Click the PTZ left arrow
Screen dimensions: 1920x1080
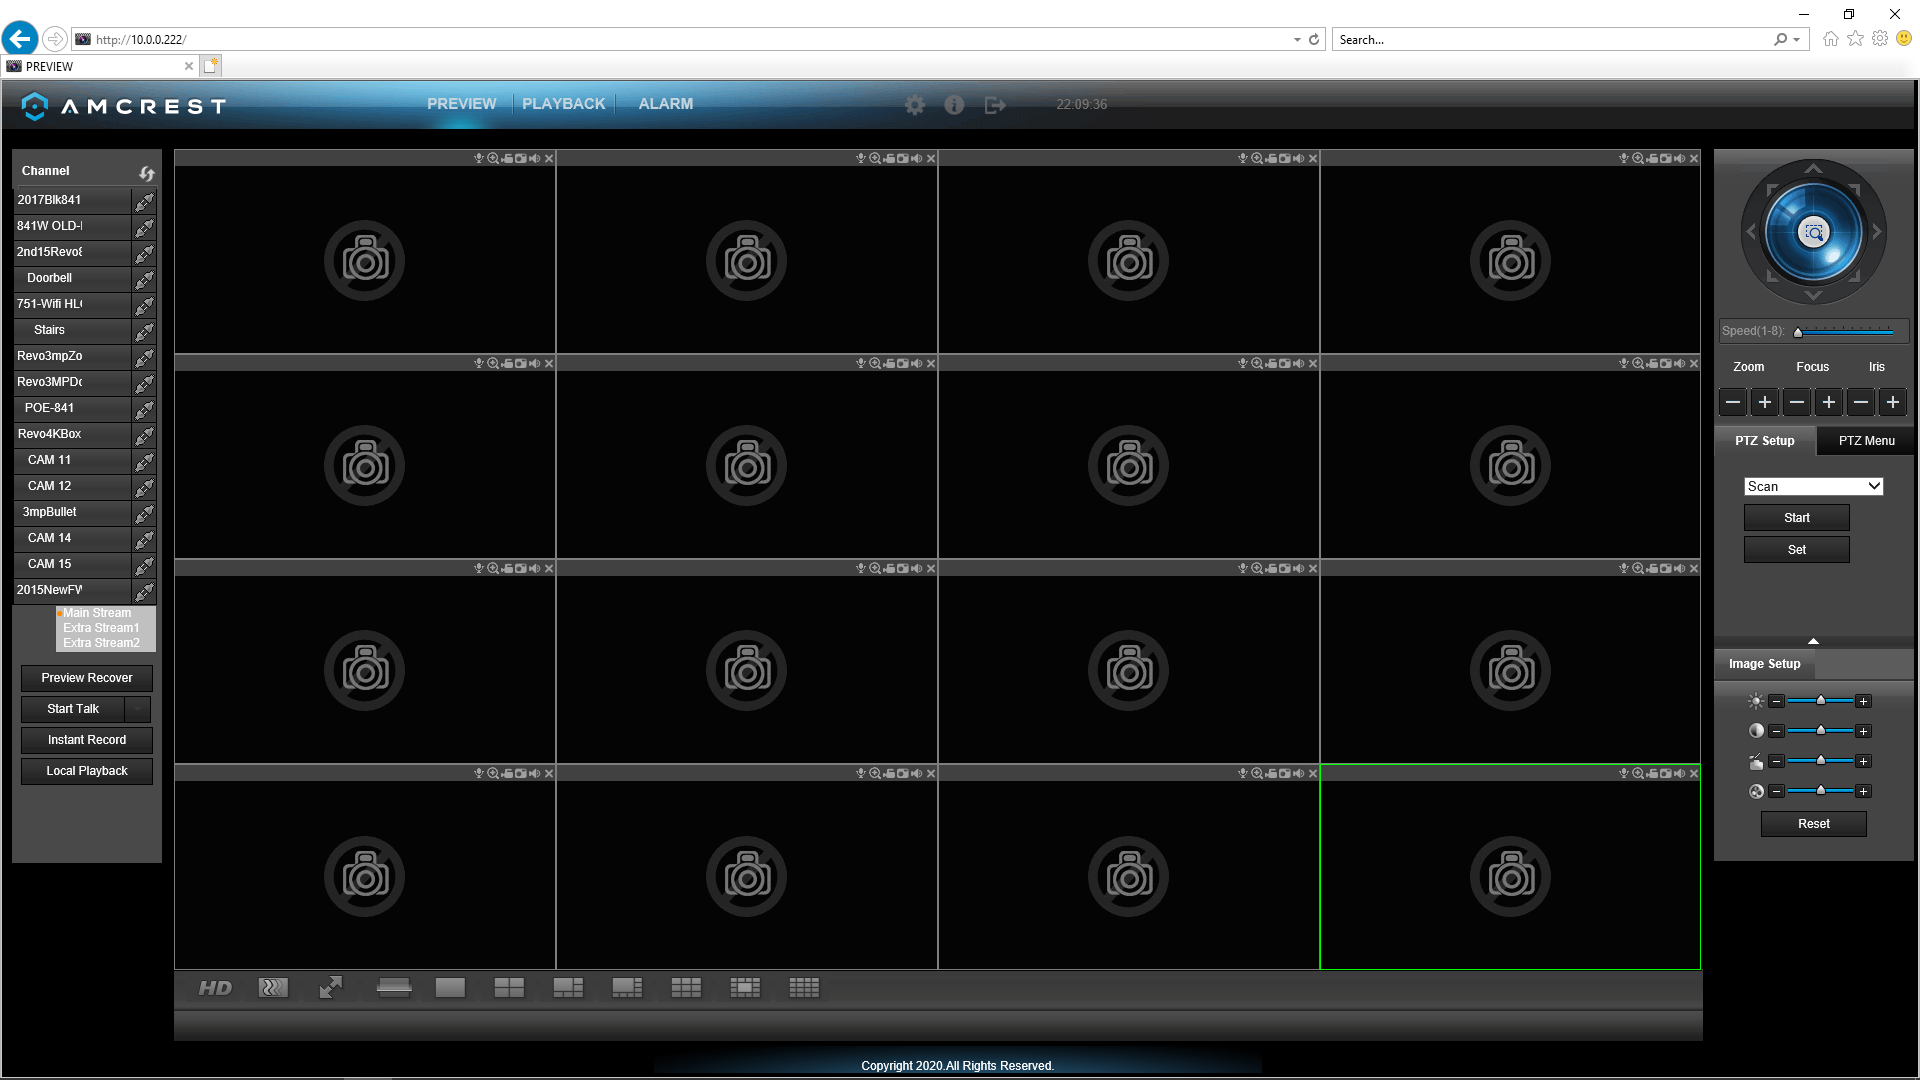pyautogui.click(x=1751, y=232)
